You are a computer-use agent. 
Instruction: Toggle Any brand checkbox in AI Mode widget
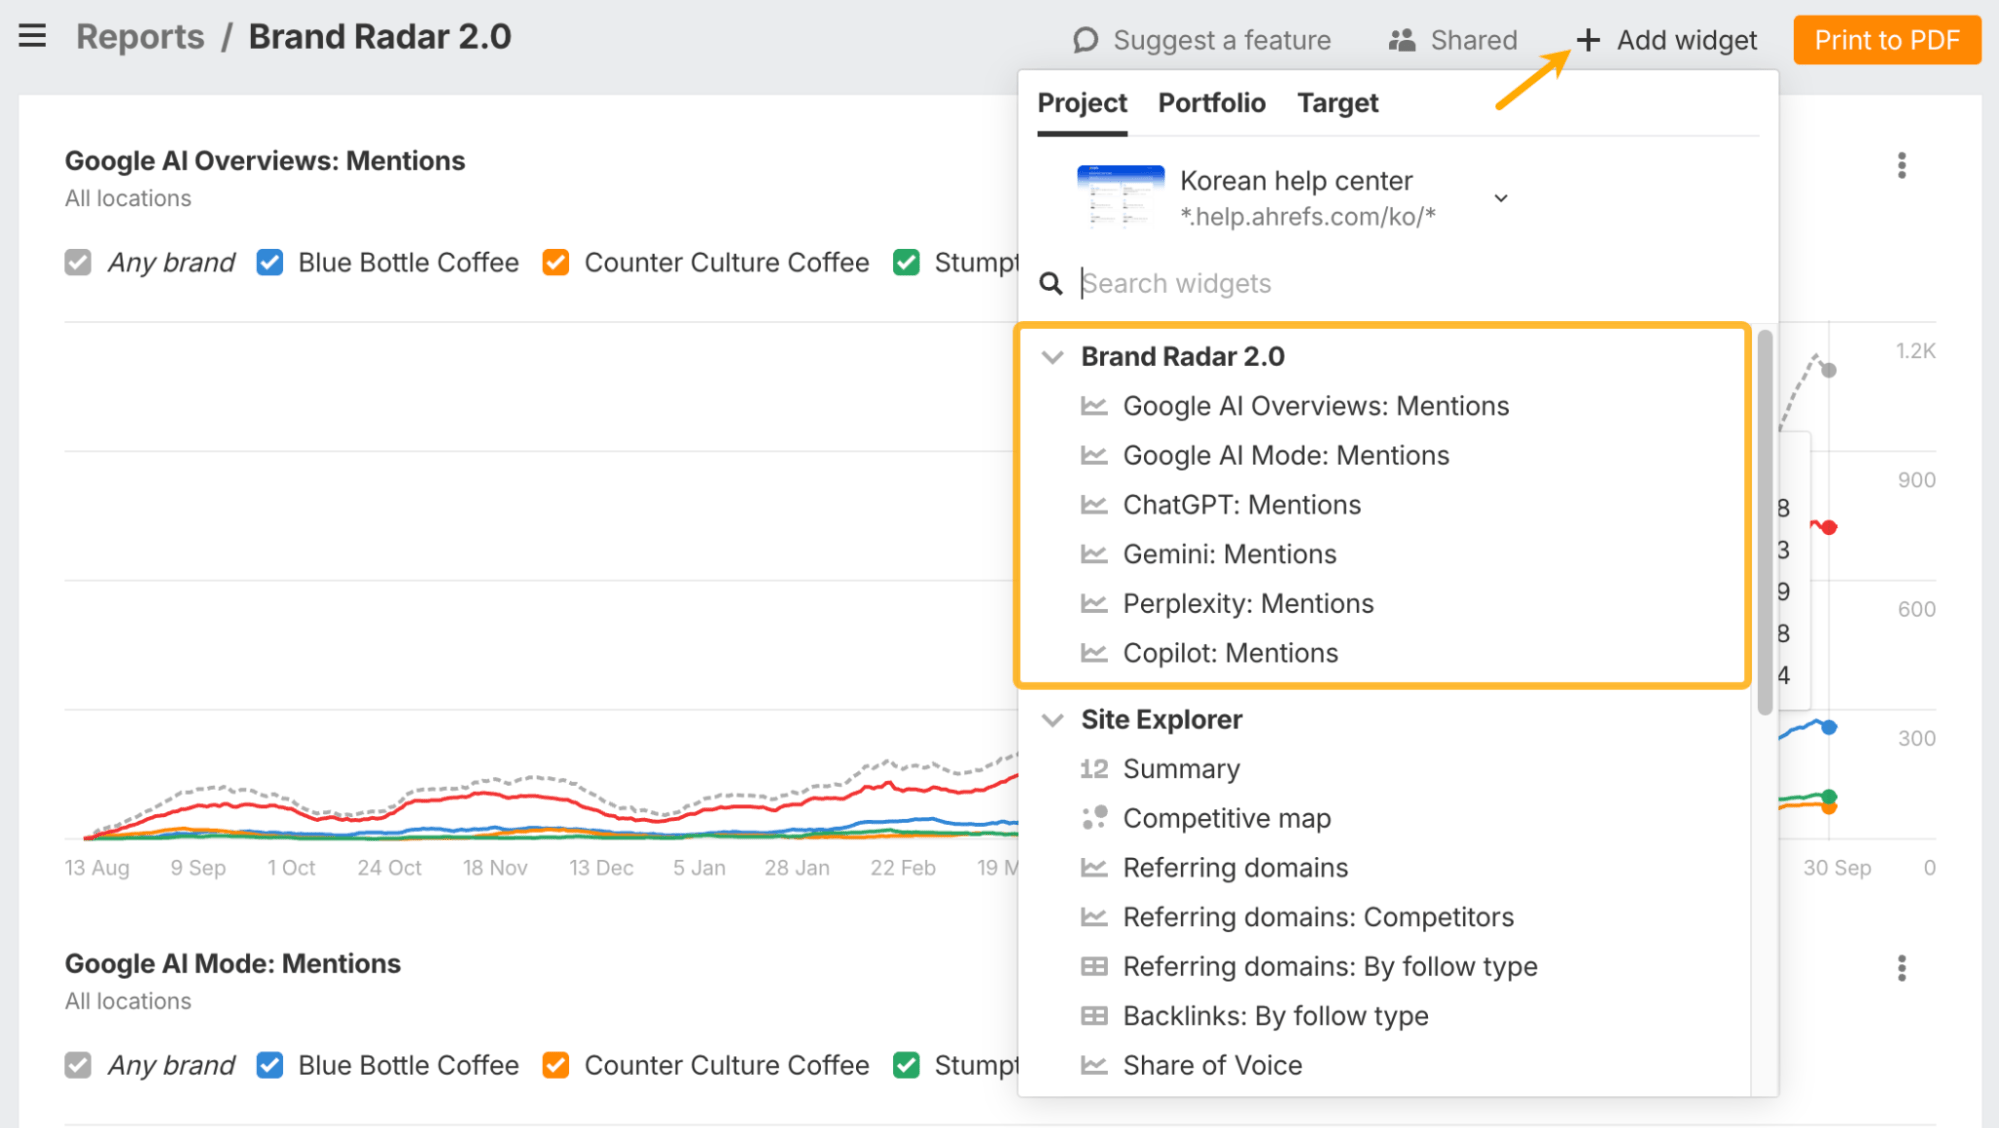click(78, 1065)
